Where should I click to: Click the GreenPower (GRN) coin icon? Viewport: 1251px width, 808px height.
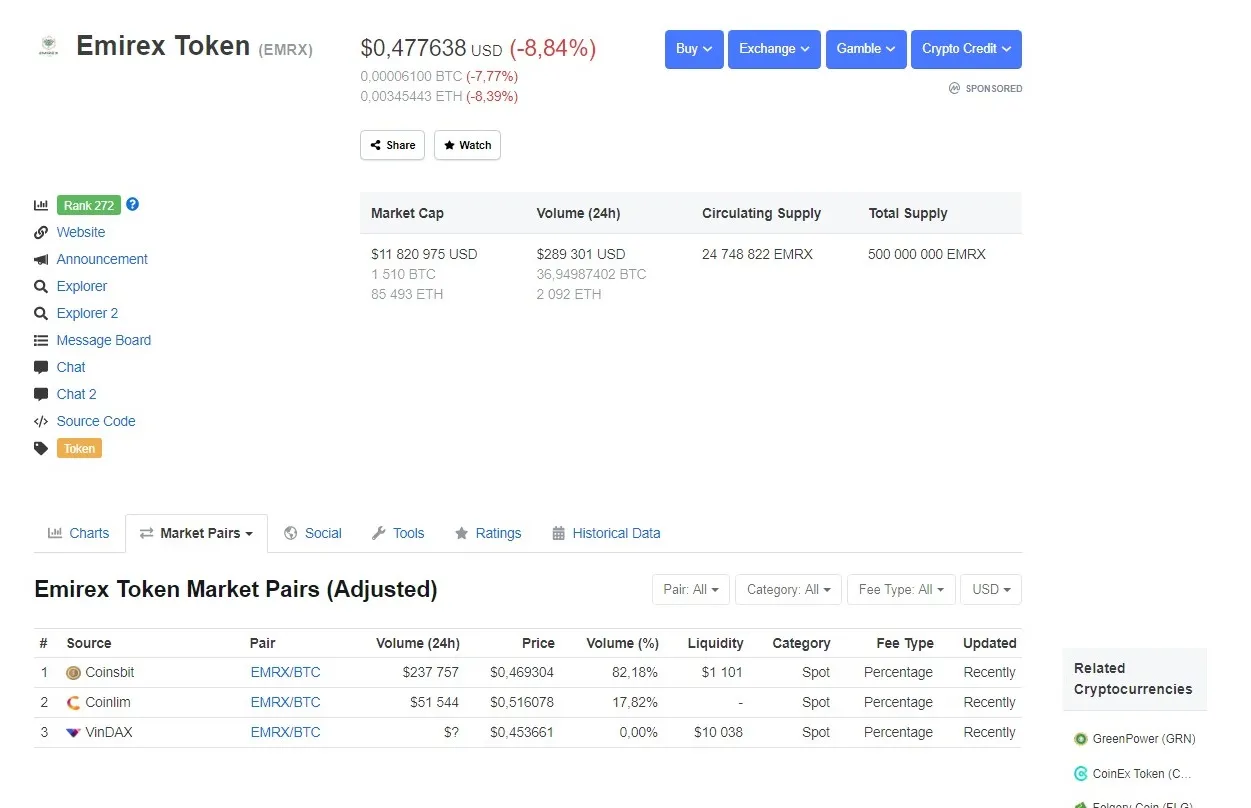[1081, 739]
